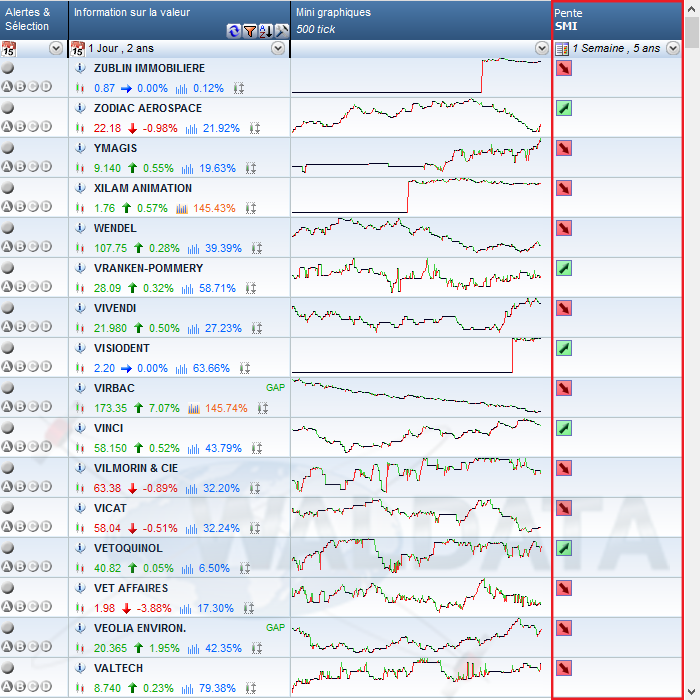Click the vertical scrollbar thumb
This screenshot has height=700, width=700.
[x=692, y=32]
